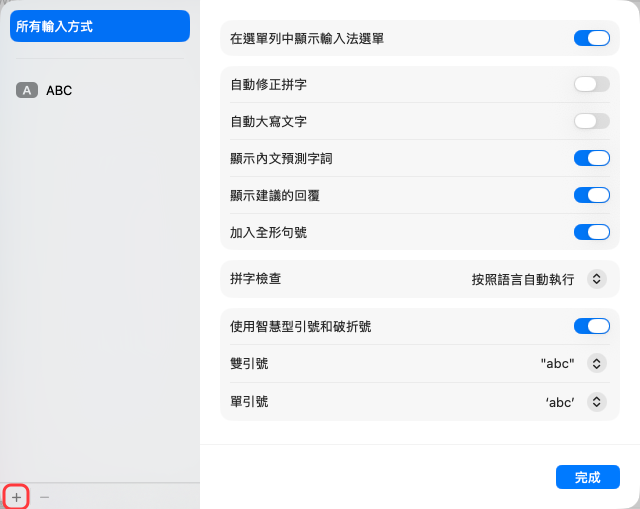
Task: Enable 自動修正拼字 switch
Action: coord(592,84)
